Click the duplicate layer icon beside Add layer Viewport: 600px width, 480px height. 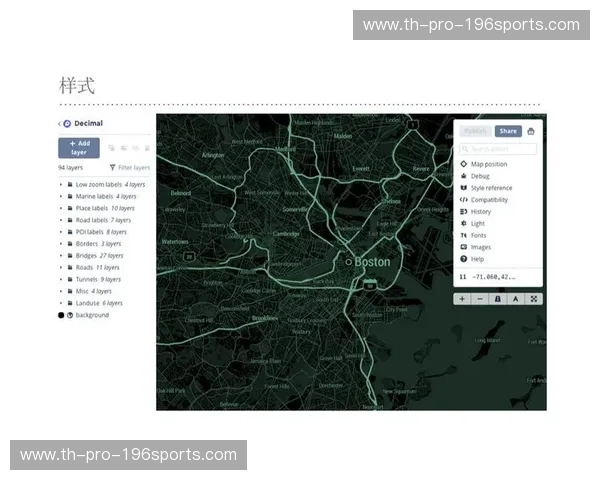pos(111,148)
